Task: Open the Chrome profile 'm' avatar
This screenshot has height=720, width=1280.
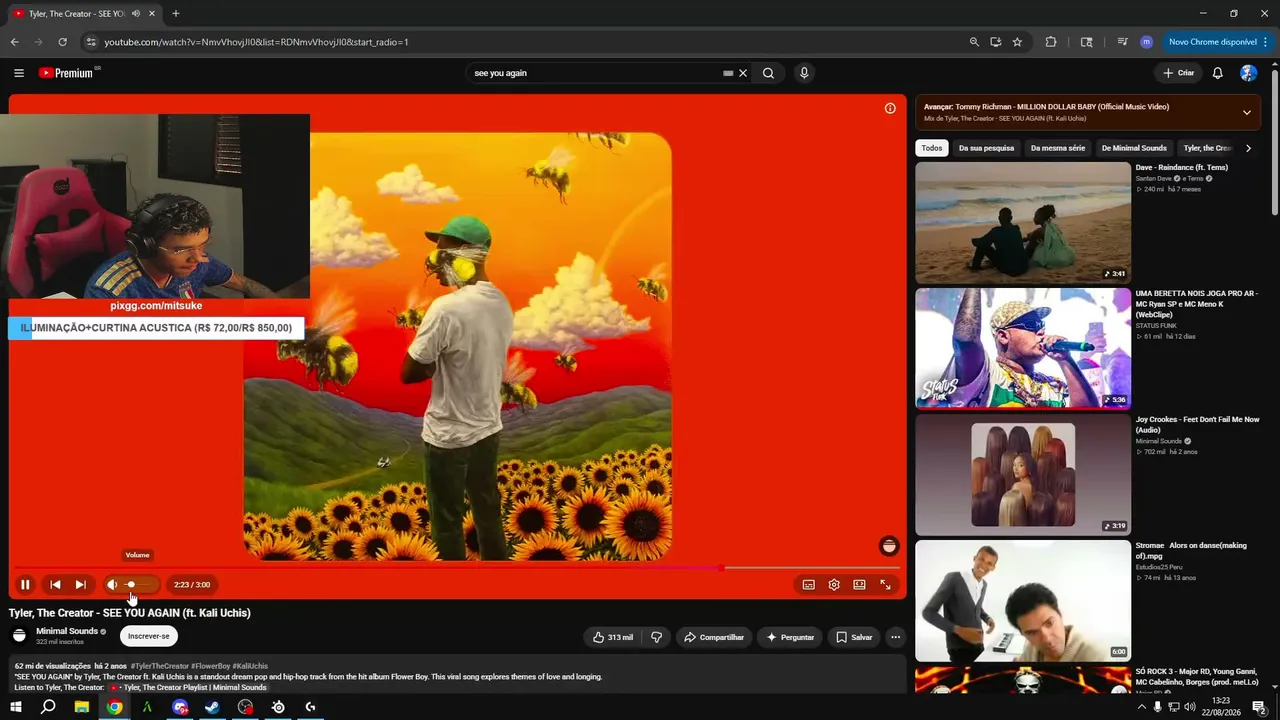Action: pos(1146,42)
